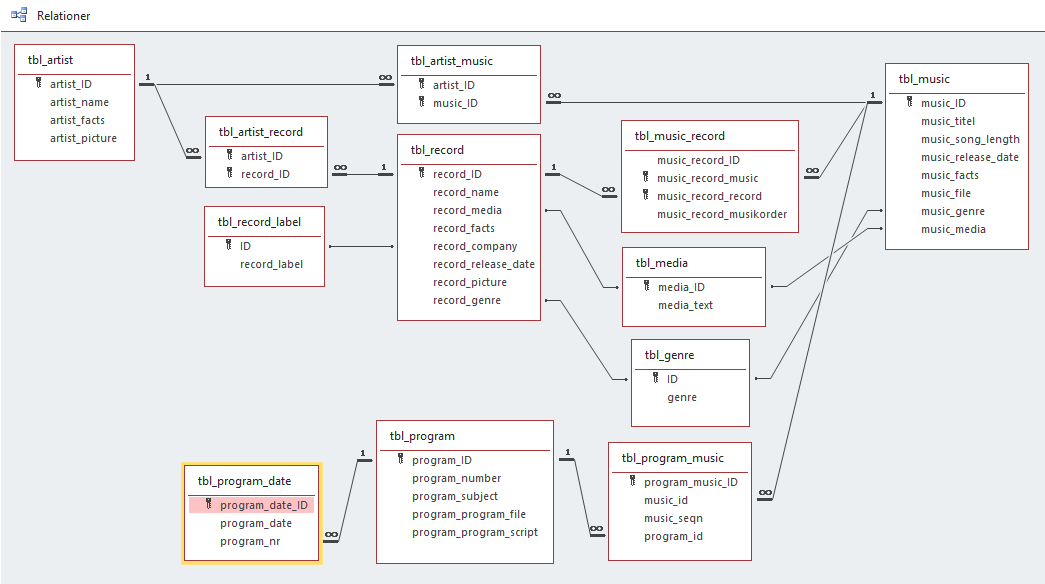
Task: Select the tbl_genre table title
Action: pos(669,355)
